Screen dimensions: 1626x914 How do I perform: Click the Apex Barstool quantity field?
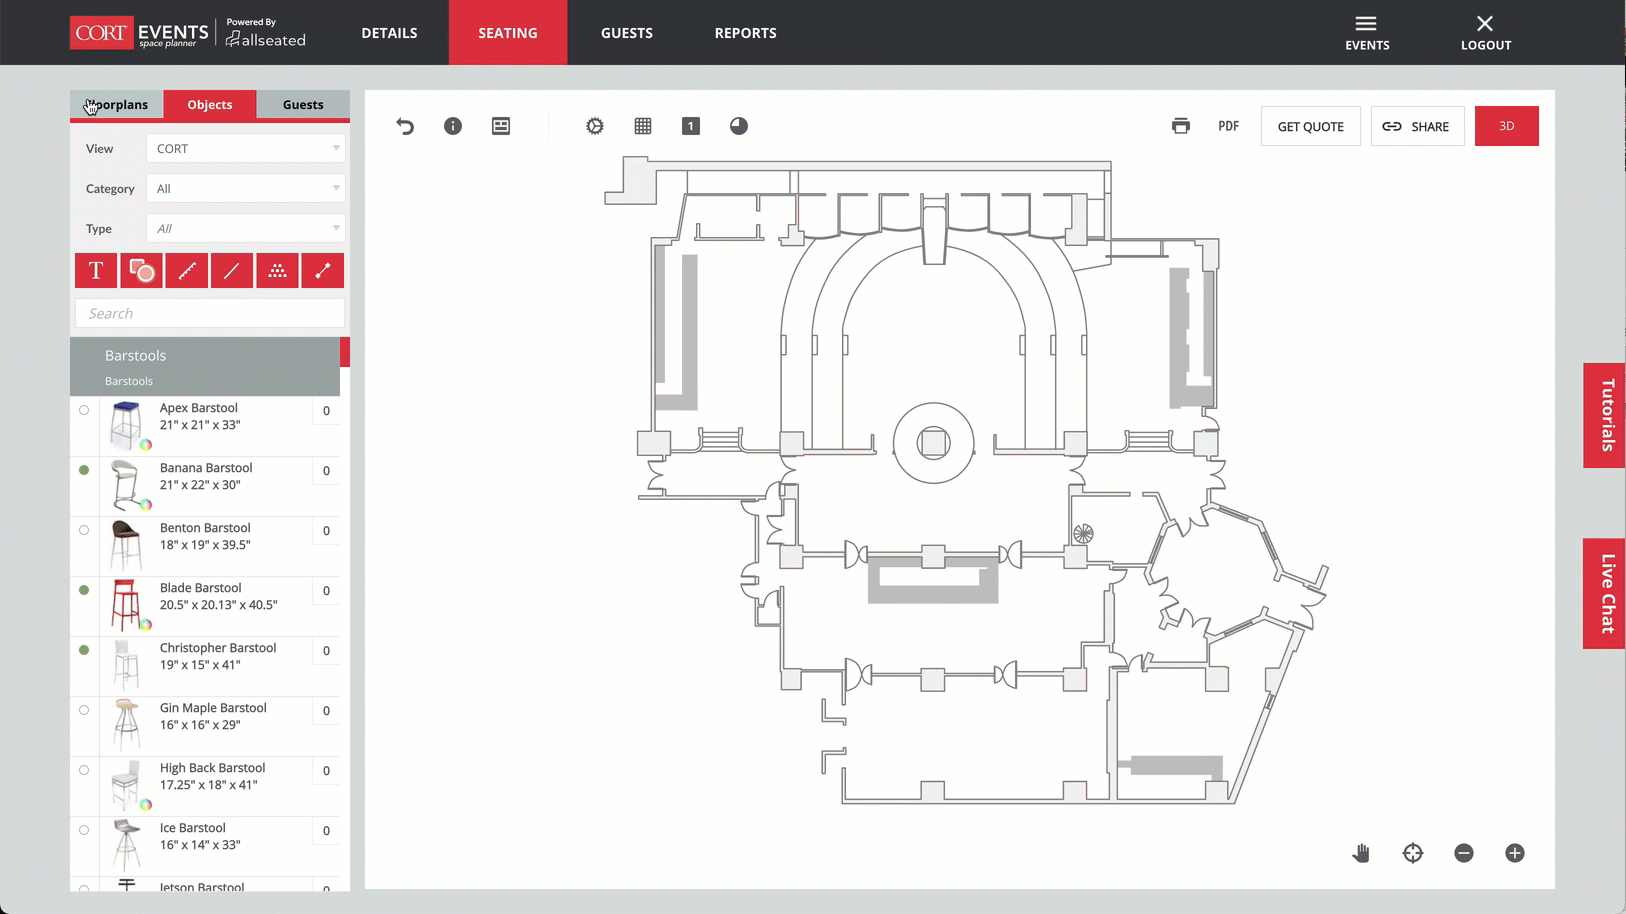326,411
